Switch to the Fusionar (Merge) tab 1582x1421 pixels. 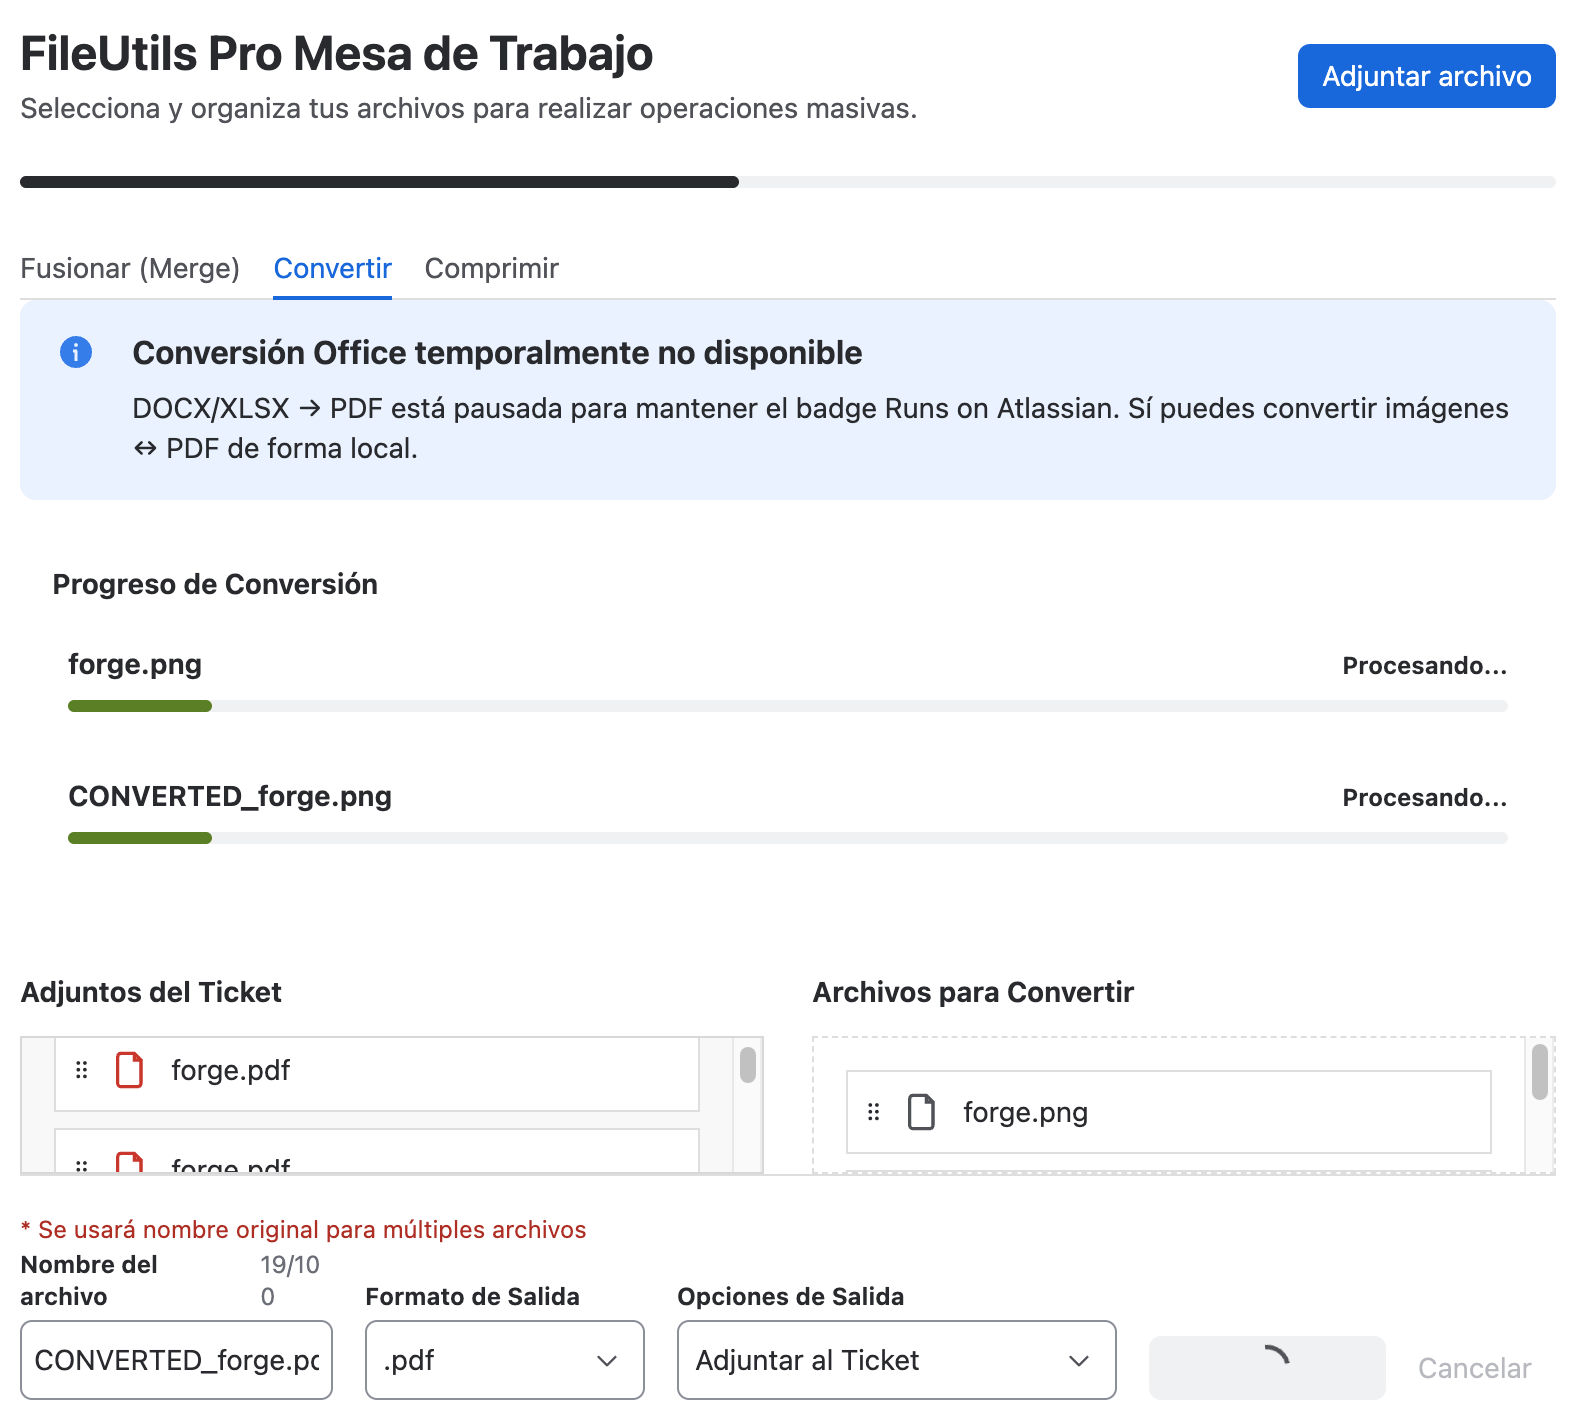(130, 268)
